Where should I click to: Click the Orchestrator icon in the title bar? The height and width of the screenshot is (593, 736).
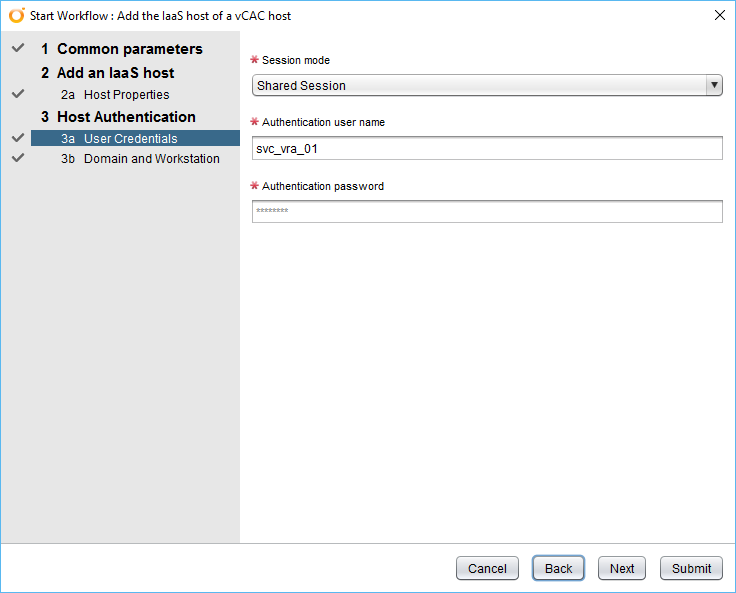pyautogui.click(x=16, y=16)
